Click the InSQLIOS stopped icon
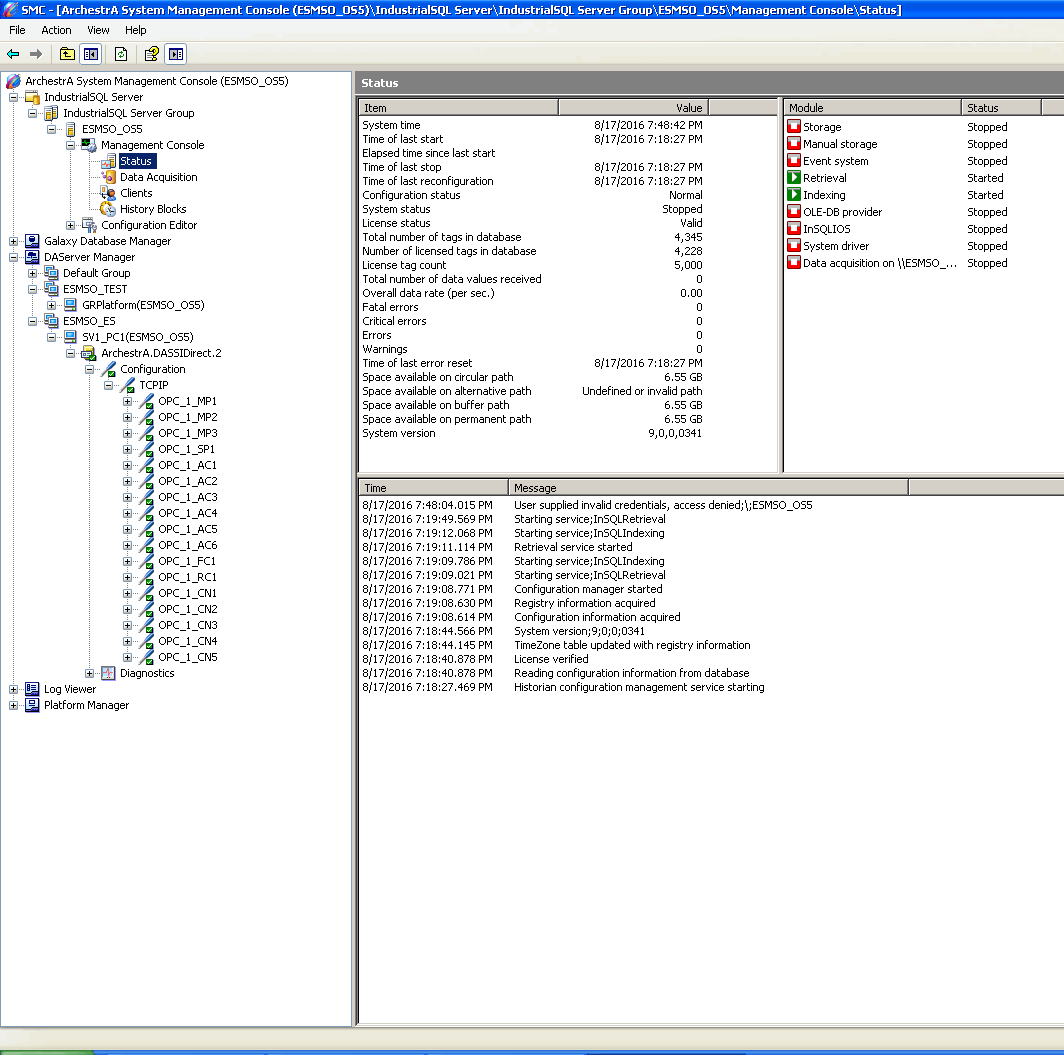This screenshot has height=1055, width=1064. point(793,228)
